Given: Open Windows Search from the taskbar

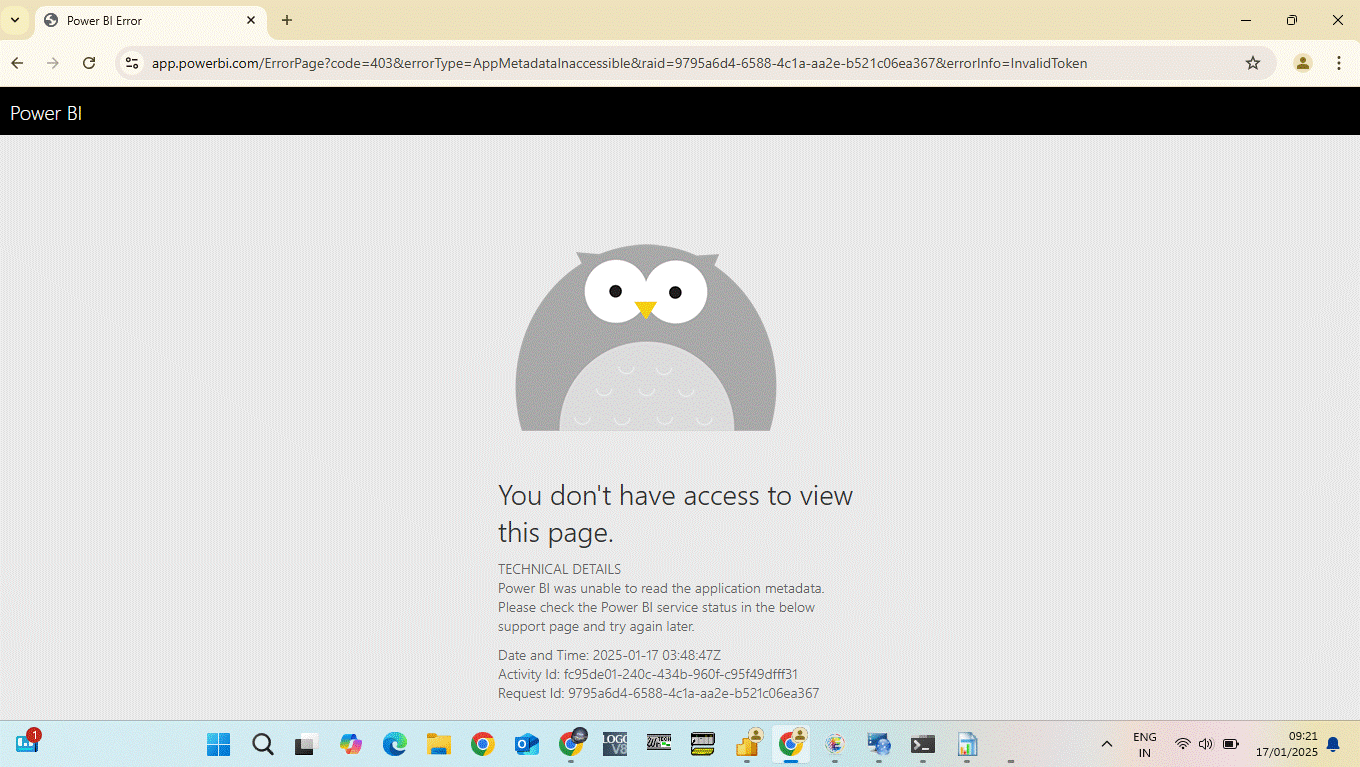Looking at the screenshot, I should pos(262,744).
